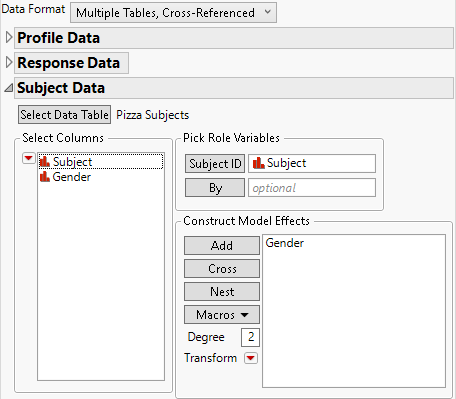Viewport: 456px width, 399px height.
Task: Click the Select Data Table button
Action: click(64, 115)
